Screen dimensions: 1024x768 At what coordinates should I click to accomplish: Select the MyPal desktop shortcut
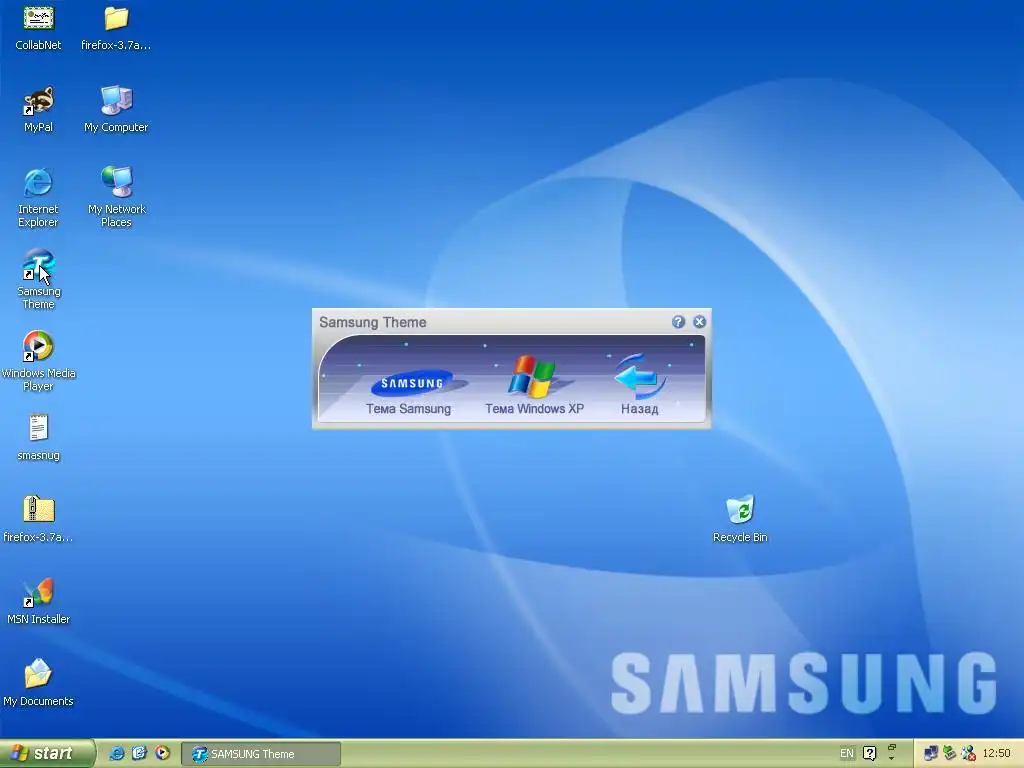click(38, 110)
